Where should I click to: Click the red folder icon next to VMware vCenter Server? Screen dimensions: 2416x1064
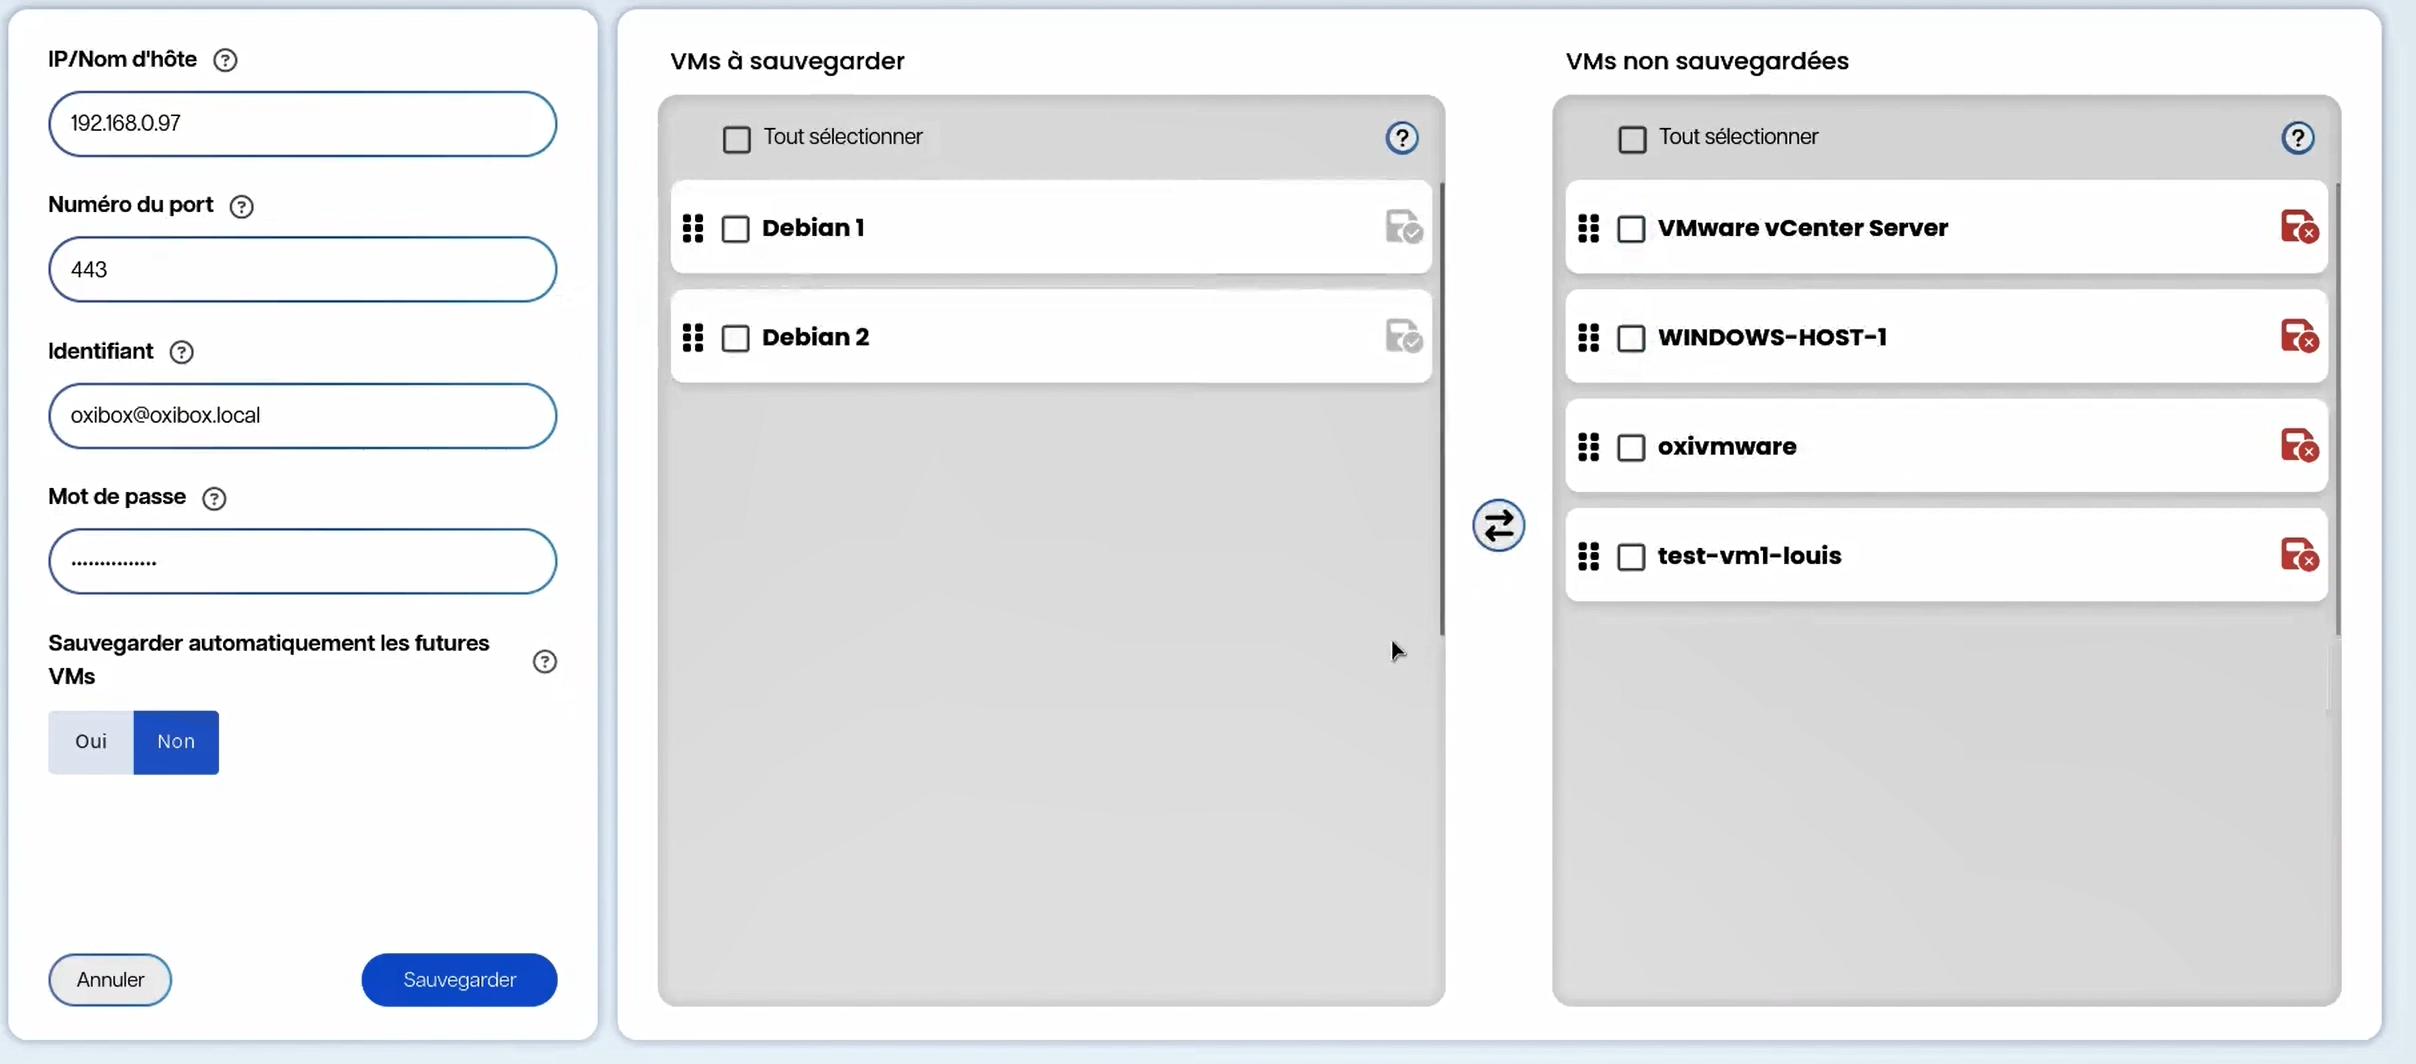click(2300, 227)
